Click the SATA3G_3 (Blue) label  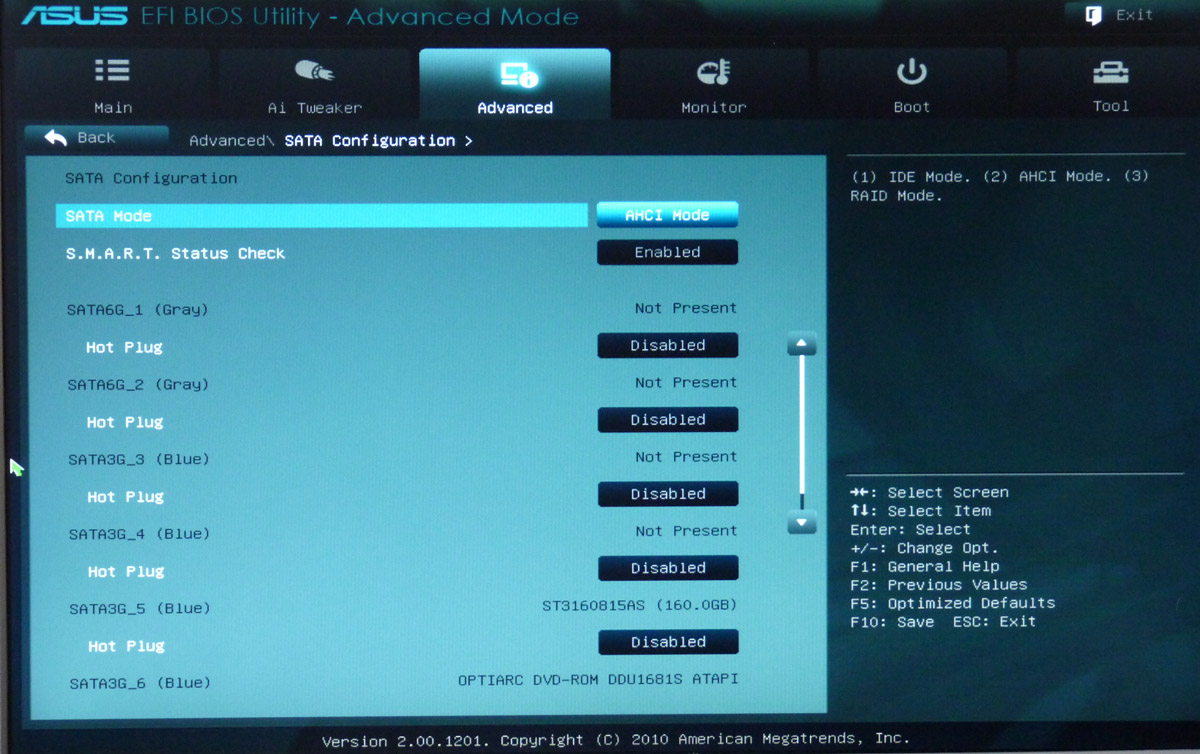click(138, 460)
